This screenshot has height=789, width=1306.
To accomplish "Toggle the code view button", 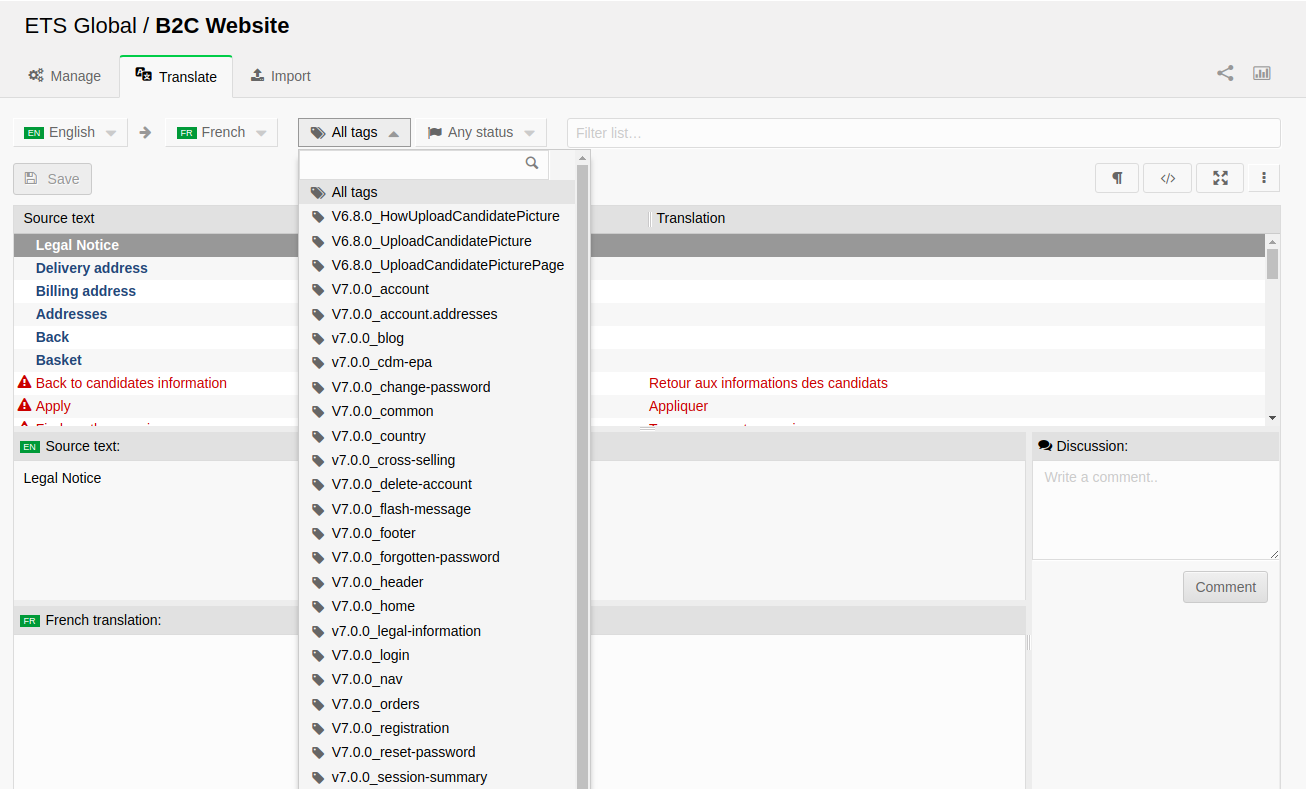I will [x=1167, y=178].
